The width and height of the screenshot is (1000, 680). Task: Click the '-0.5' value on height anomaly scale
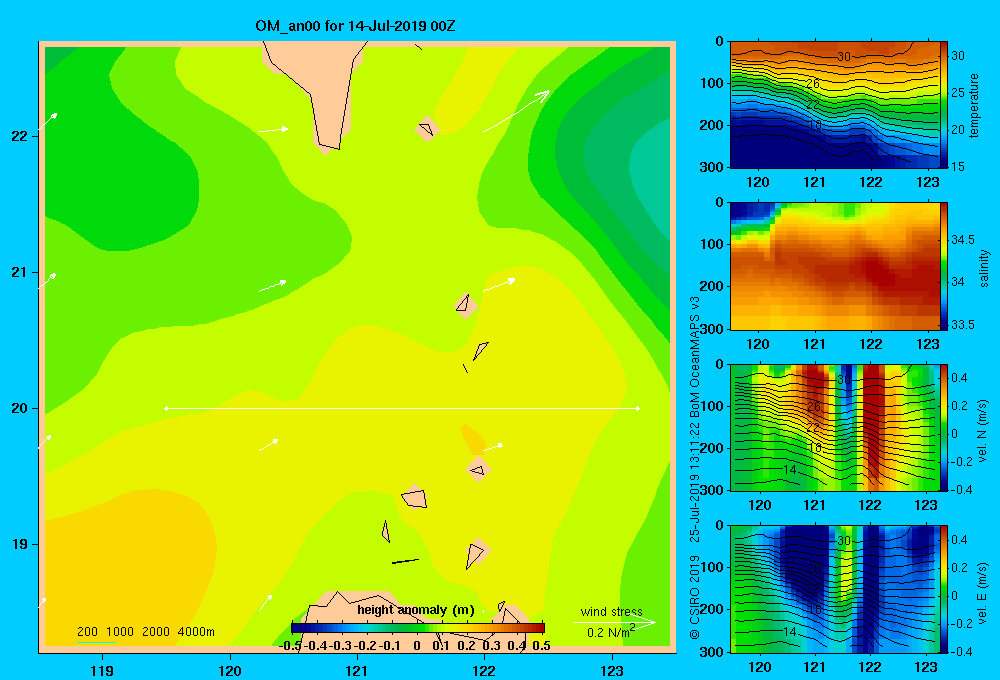tap(291, 646)
